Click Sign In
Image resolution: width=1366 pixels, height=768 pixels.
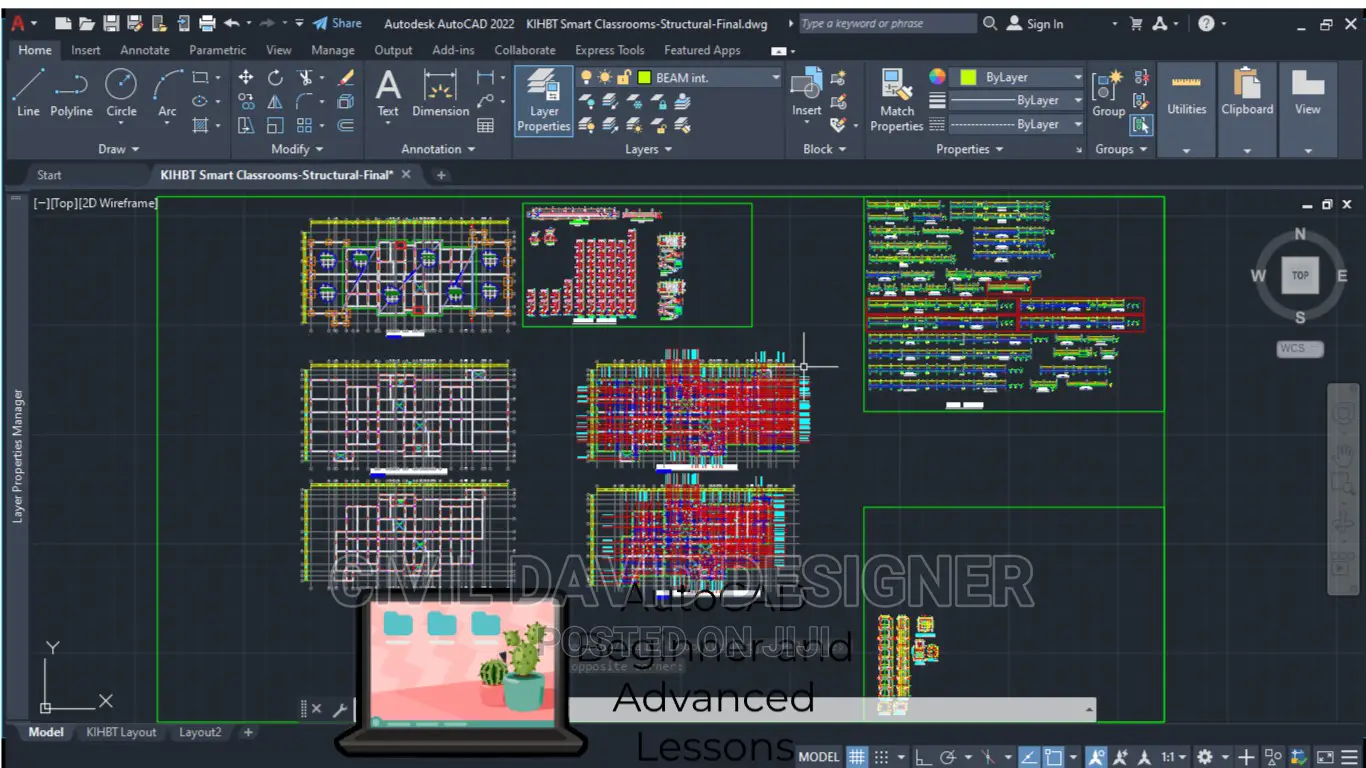point(1035,23)
